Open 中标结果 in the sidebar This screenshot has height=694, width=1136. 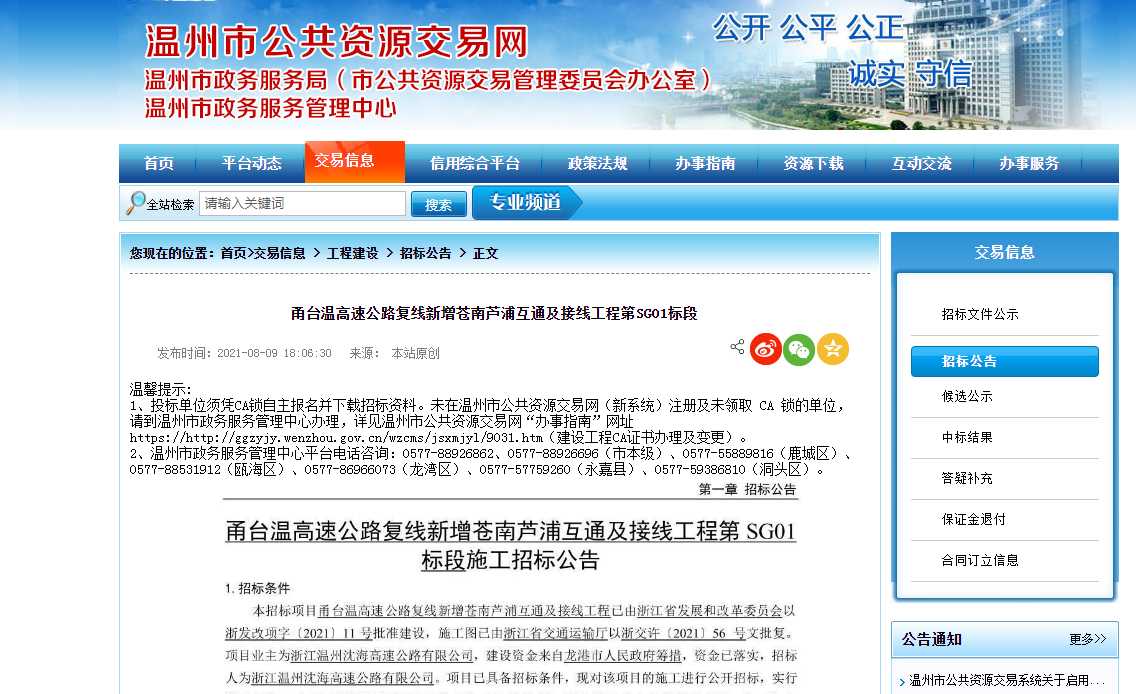(967, 437)
